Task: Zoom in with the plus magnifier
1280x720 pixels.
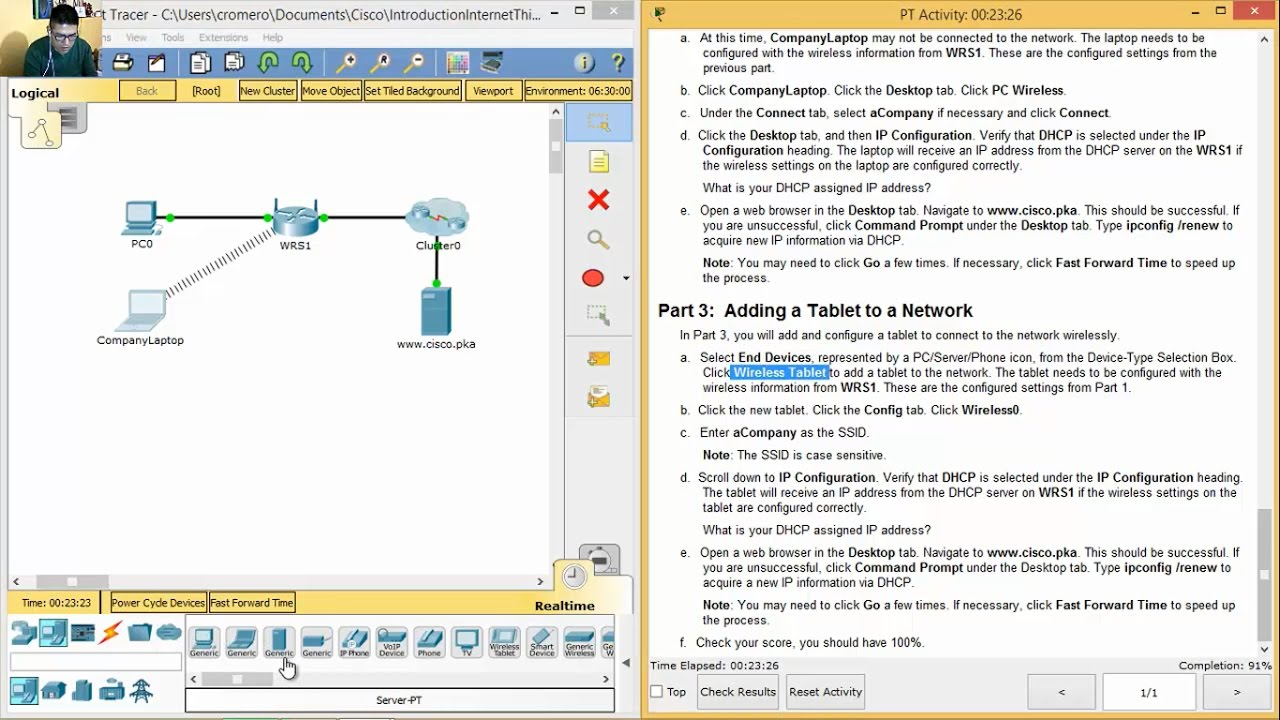Action: (x=346, y=63)
